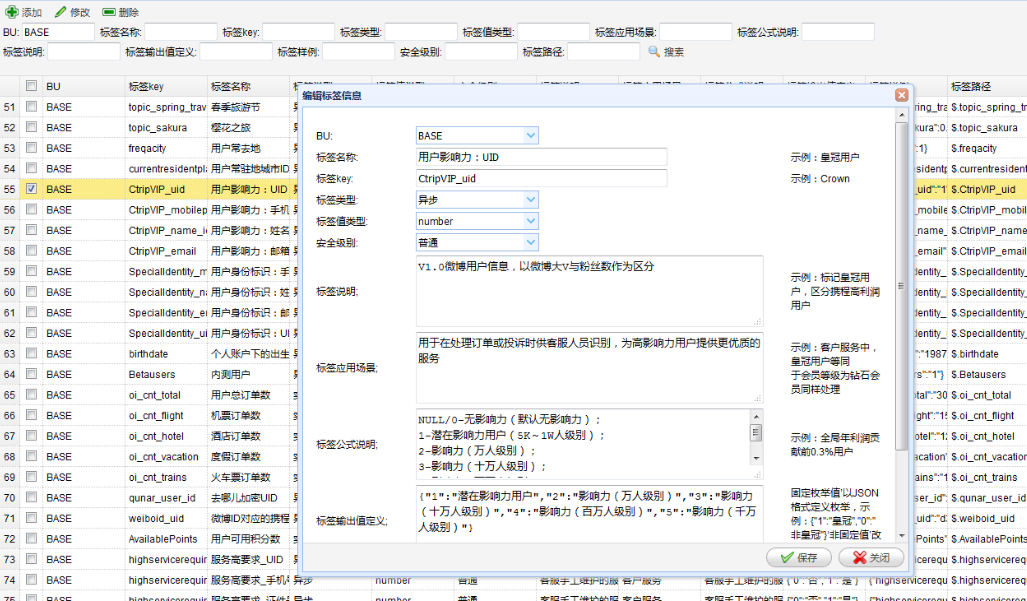The width and height of the screenshot is (1027, 601).
Task: Check the CtripVIP_email row checkbox
Action: point(31,250)
